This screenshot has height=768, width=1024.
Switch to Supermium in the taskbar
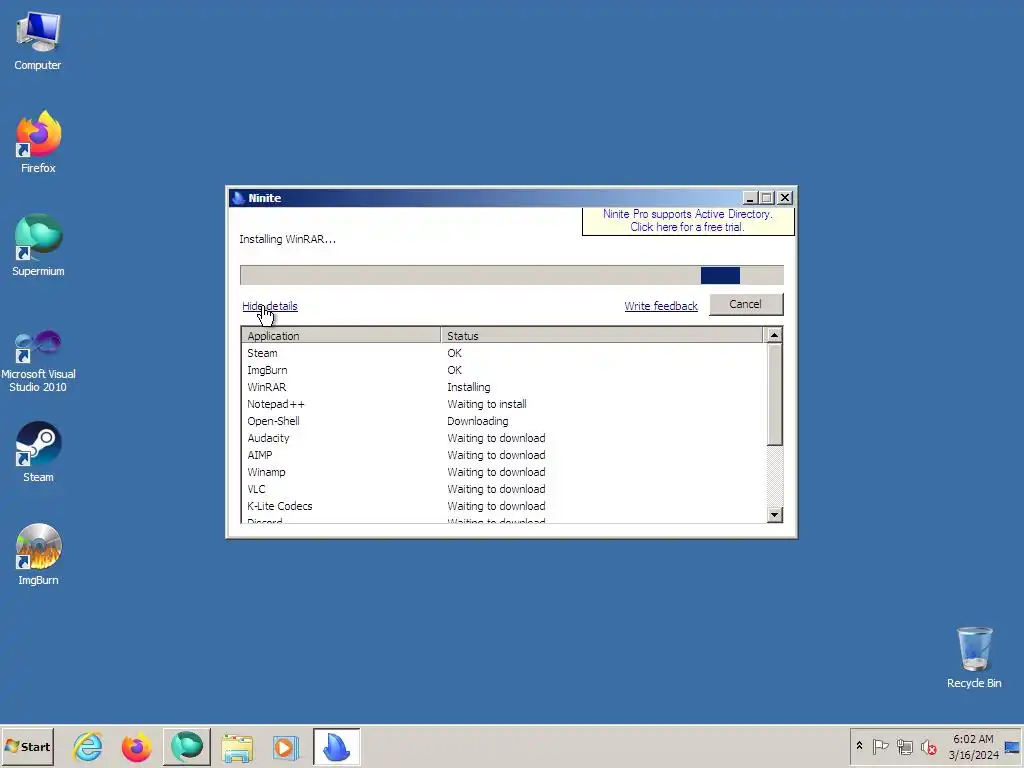pyautogui.click(x=187, y=746)
